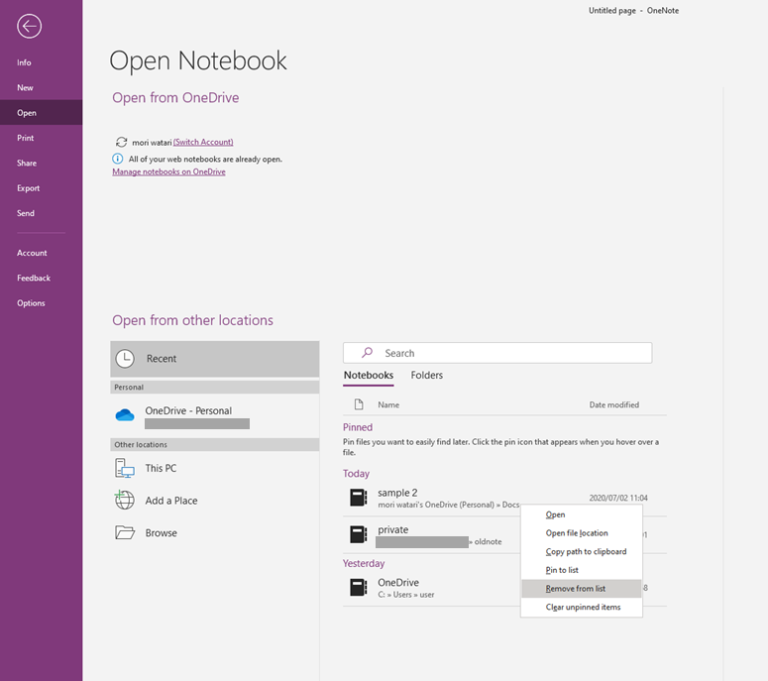Image resolution: width=768 pixels, height=681 pixels.
Task: Select Open in the sidebar
Action: click(41, 113)
